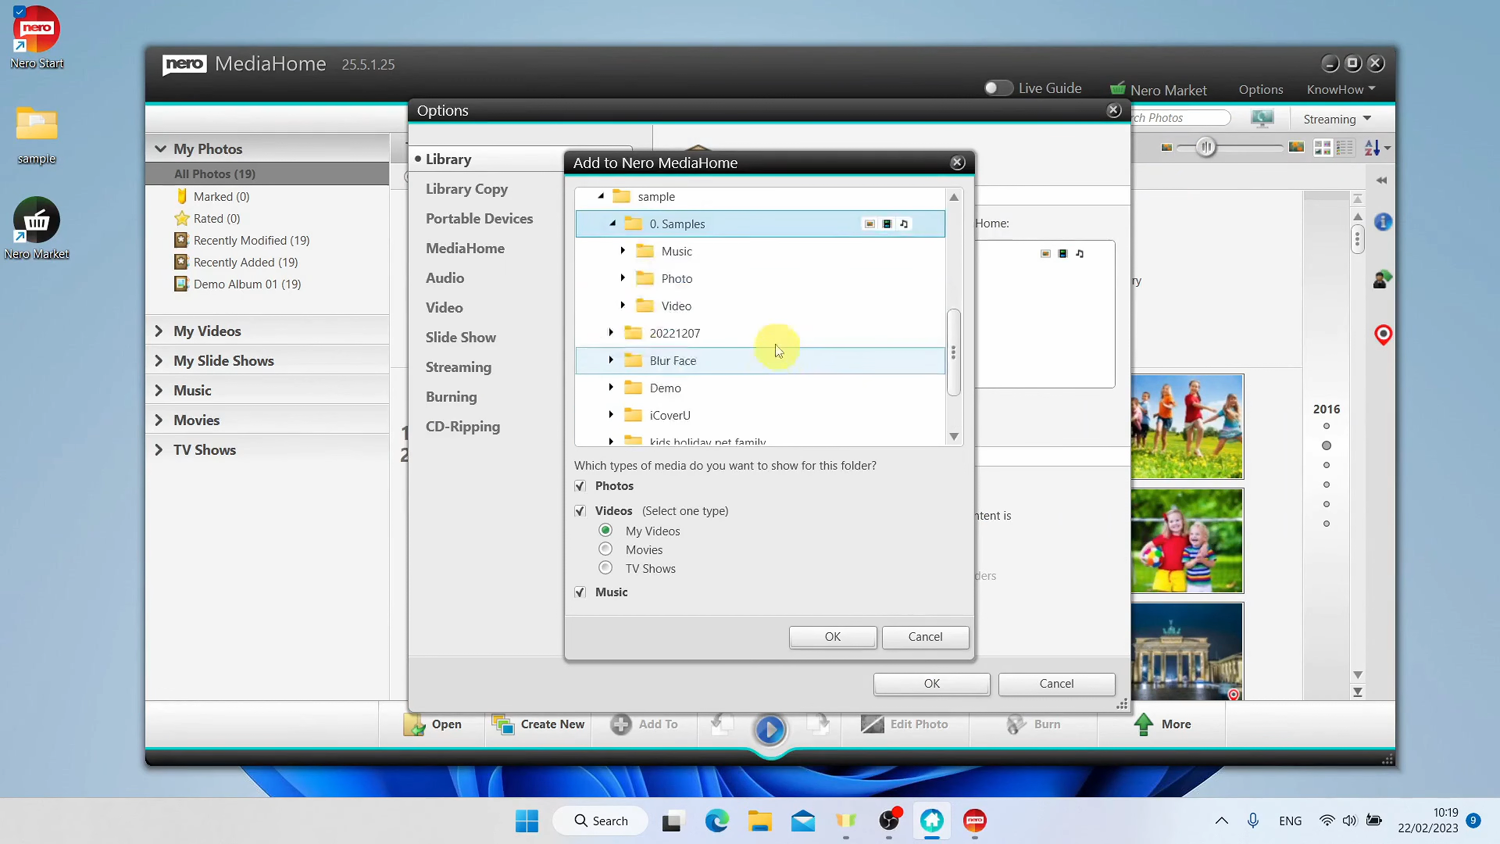1500x844 pixels.
Task: Expand the 20221207 folder
Action: pos(611,333)
